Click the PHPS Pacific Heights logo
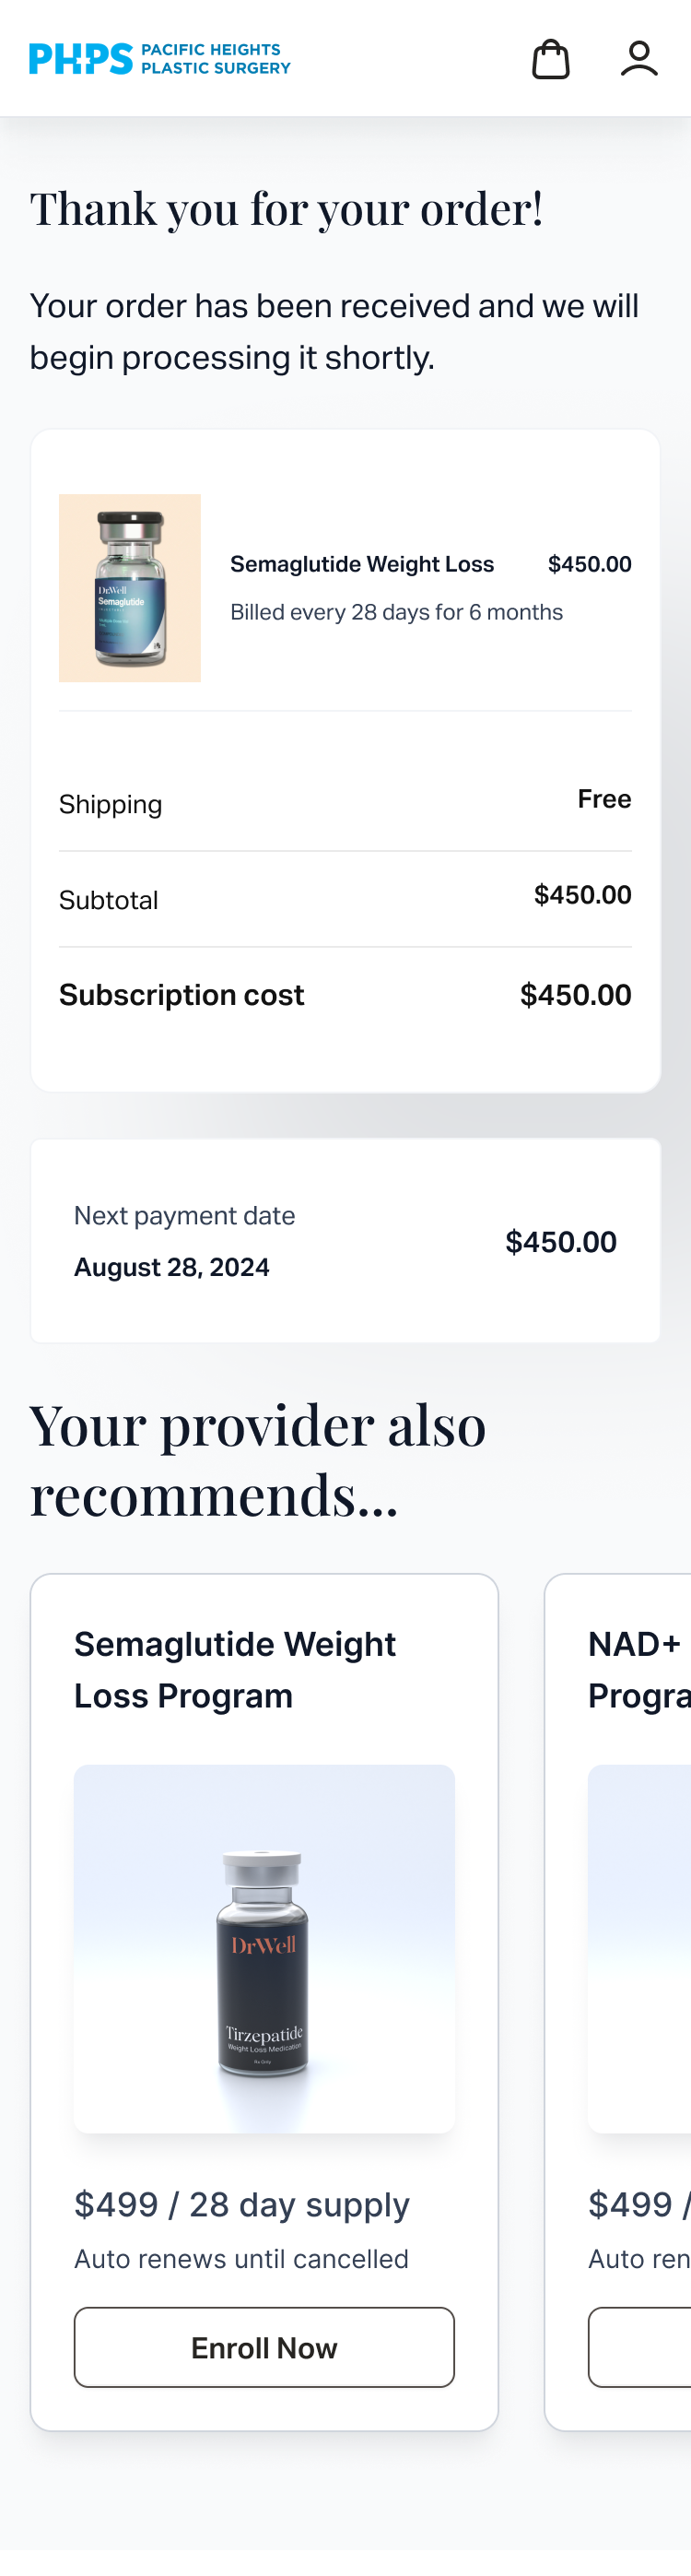 click(x=160, y=59)
